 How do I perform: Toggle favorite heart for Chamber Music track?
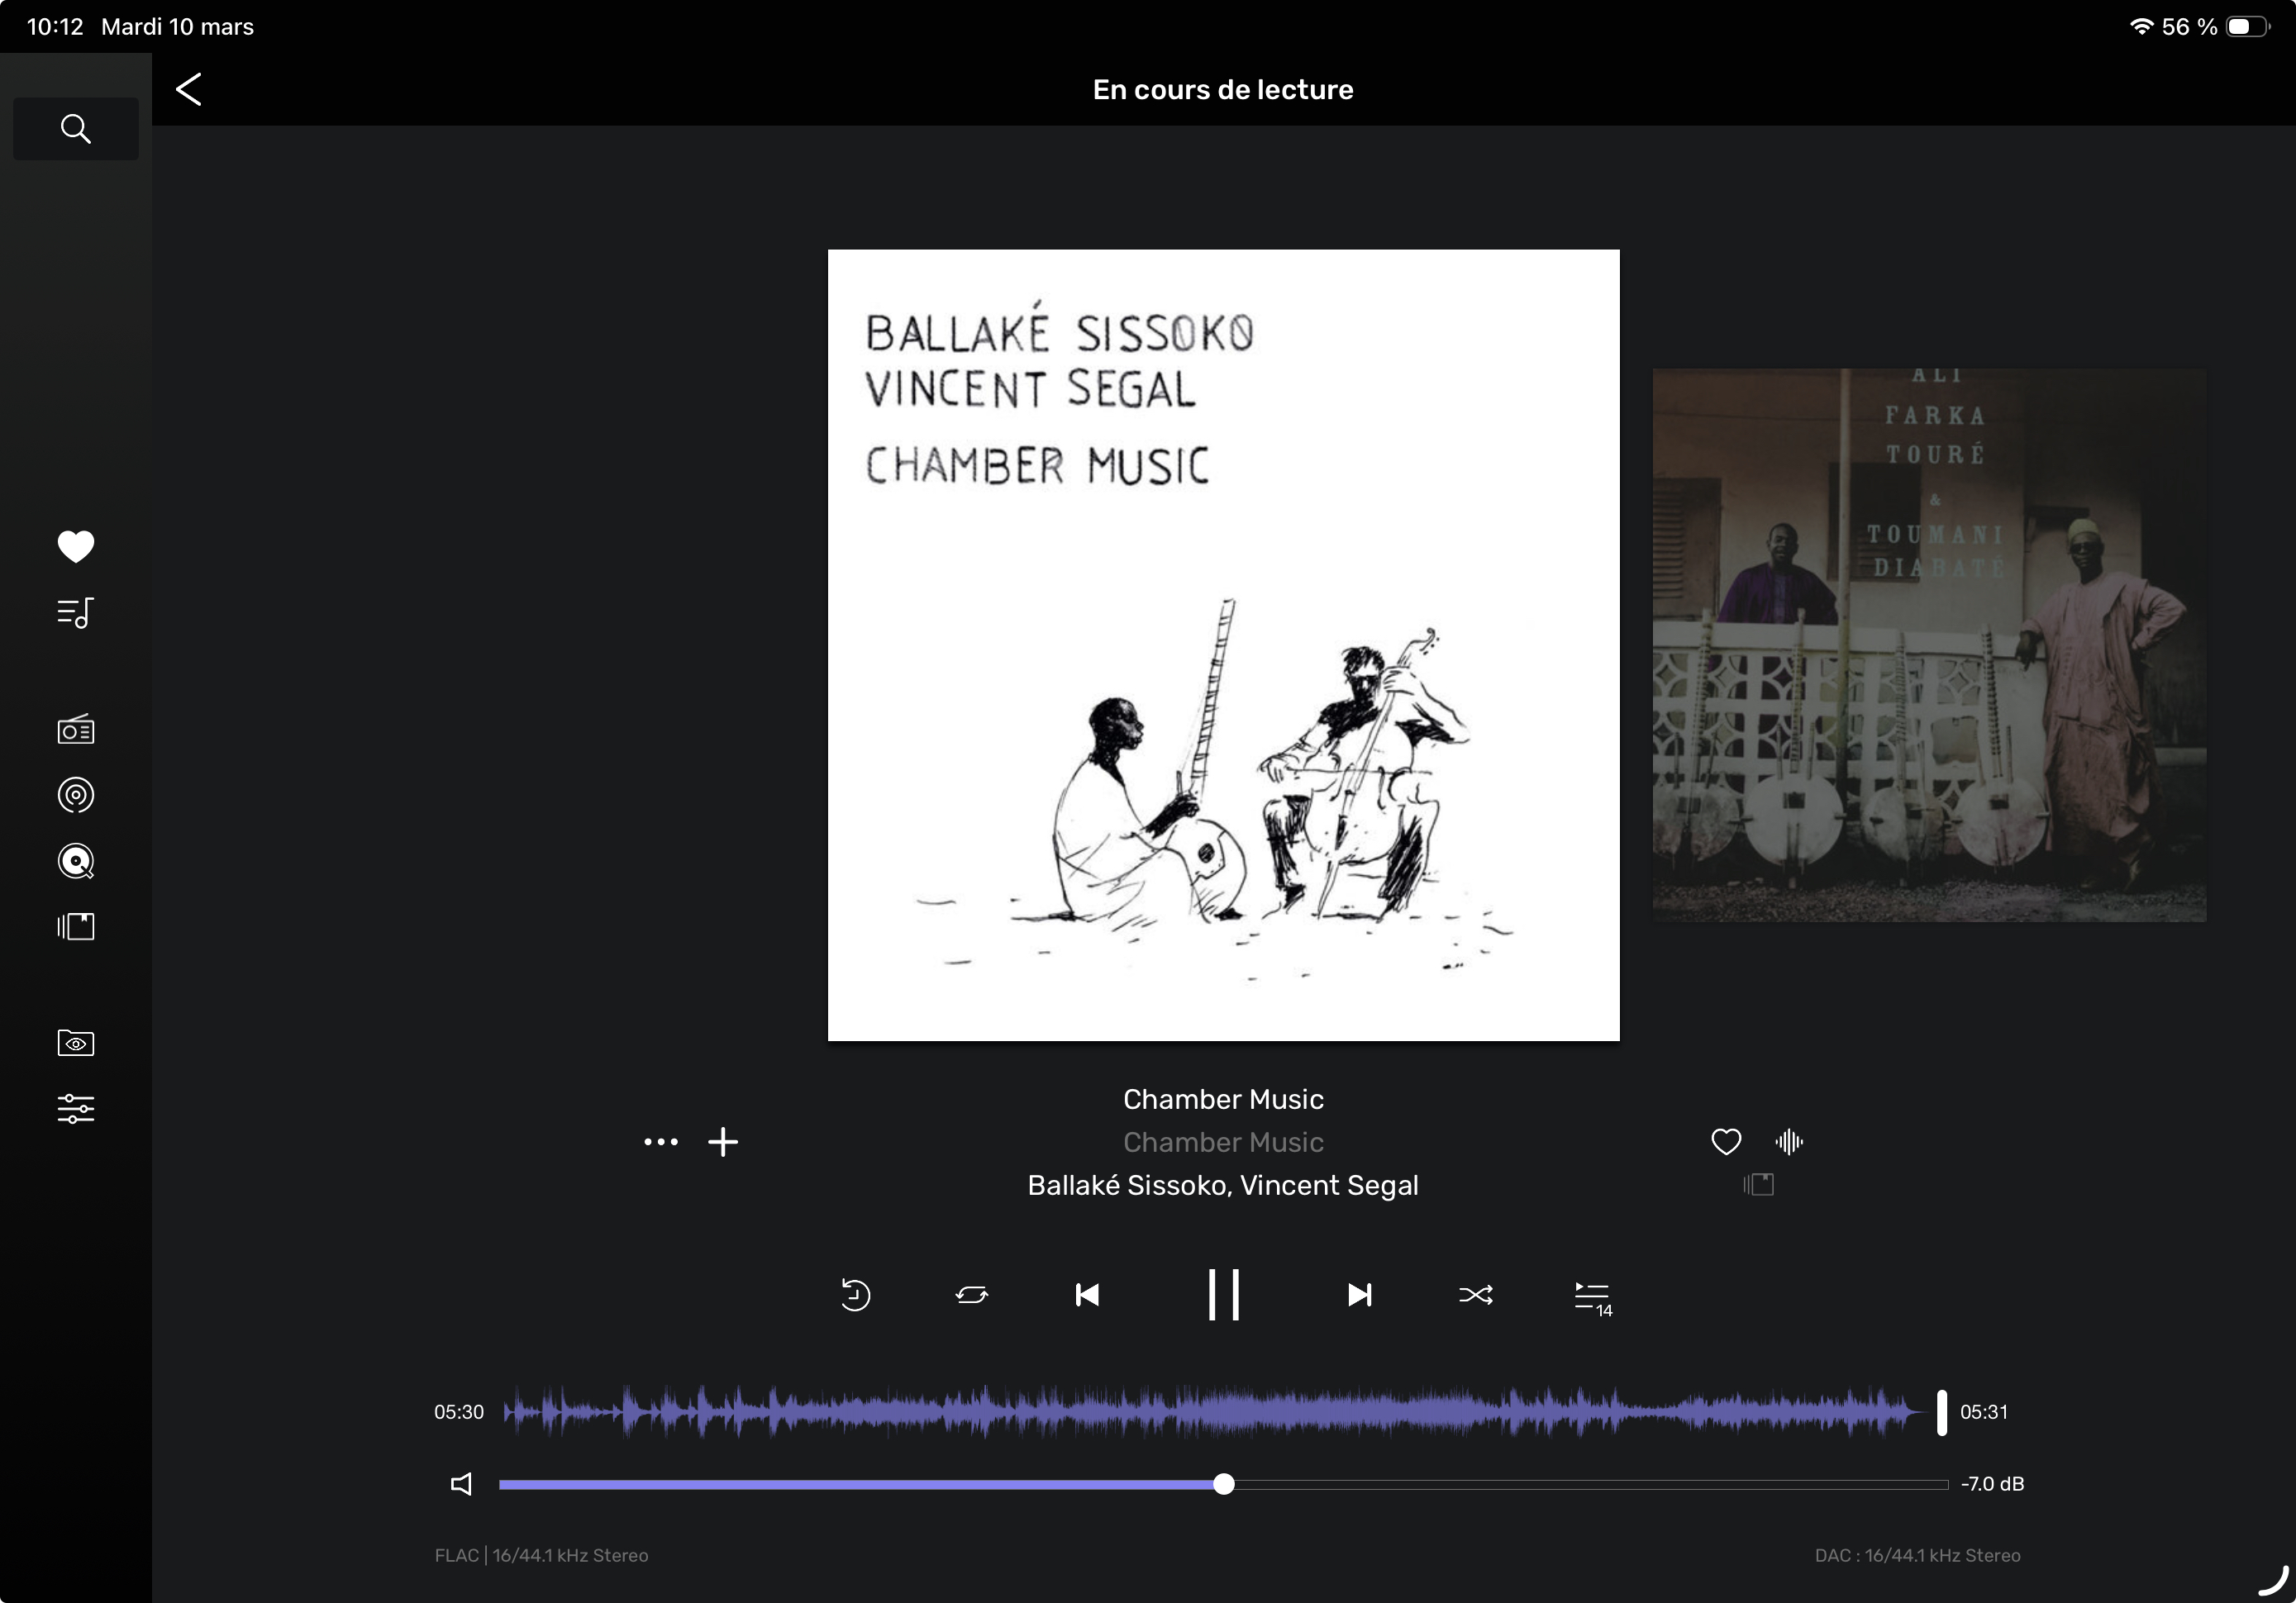(x=1726, y=1141)
